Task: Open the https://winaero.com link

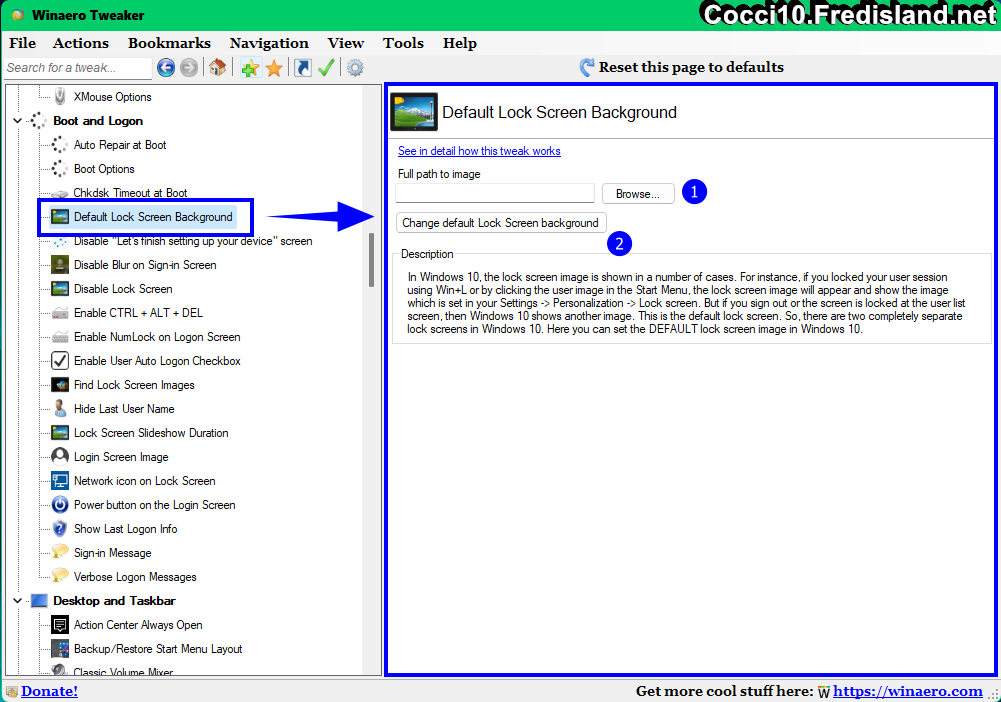Action: pos(907,691)
